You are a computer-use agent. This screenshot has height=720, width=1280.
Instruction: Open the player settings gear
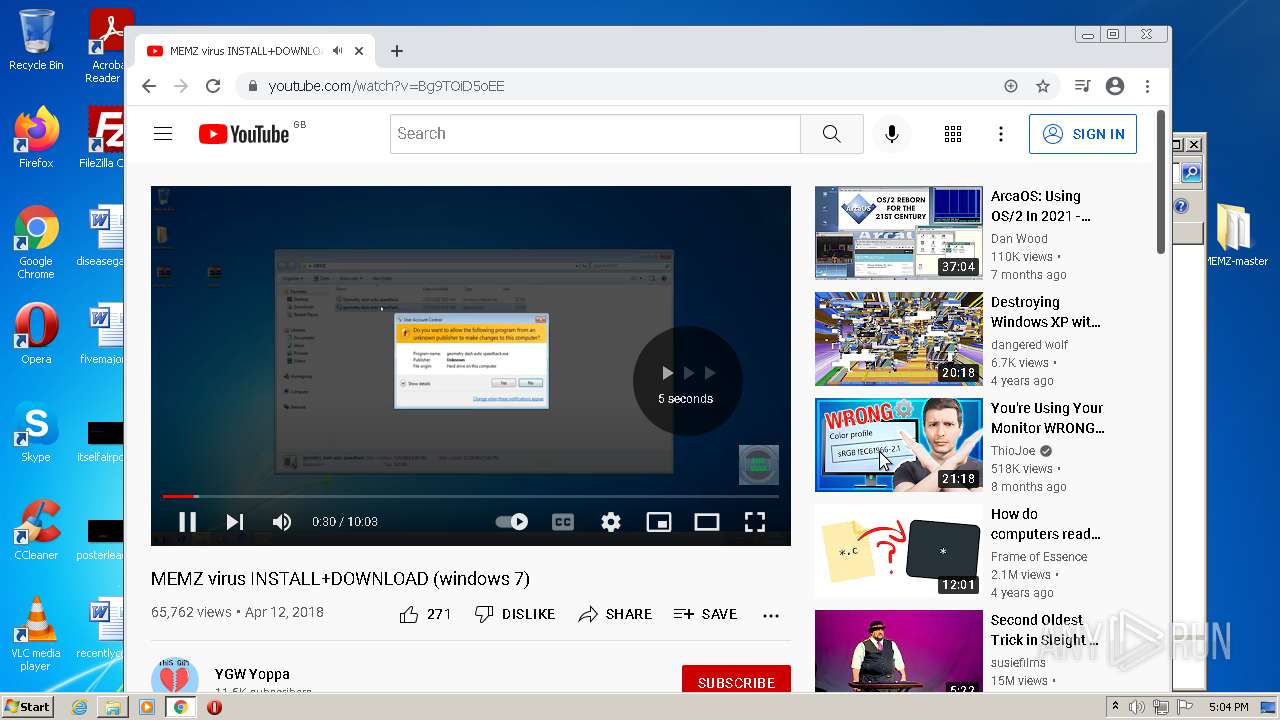[x=611, y=521]
